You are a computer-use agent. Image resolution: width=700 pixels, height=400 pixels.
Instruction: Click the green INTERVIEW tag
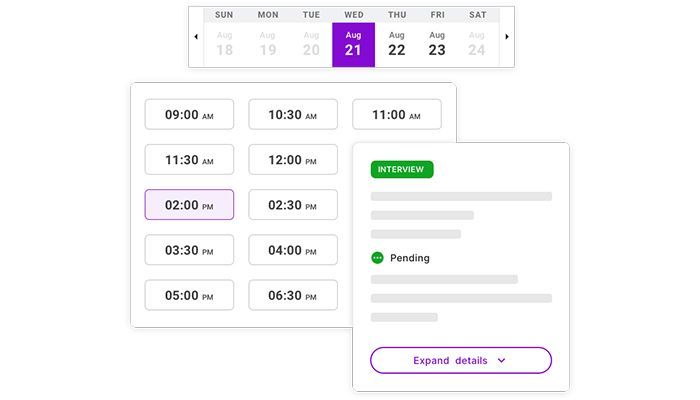click(x=402, y=169)
